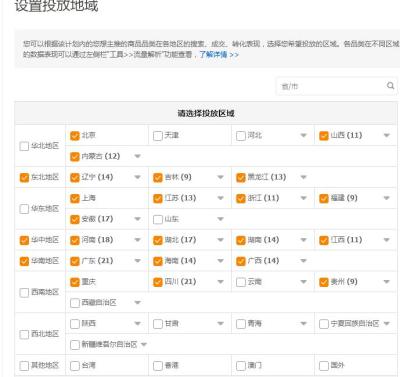Viewport: 400px width, 377px height.
Task: Expand the 广东 (21) dropdown arrow
Action: point(137,261)
